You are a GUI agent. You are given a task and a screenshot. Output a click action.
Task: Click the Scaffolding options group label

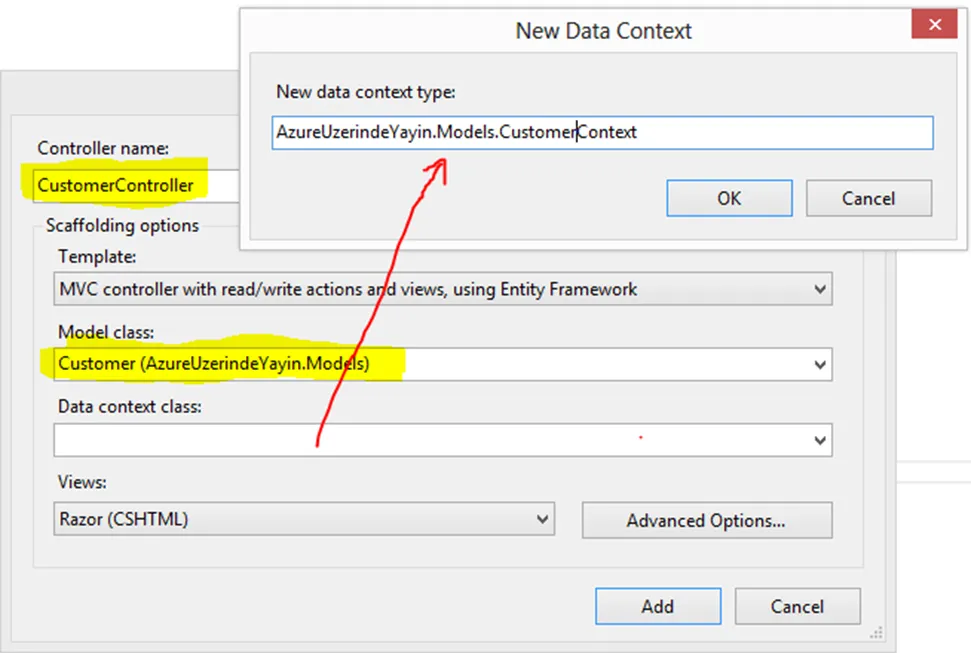tap(122, 226)
